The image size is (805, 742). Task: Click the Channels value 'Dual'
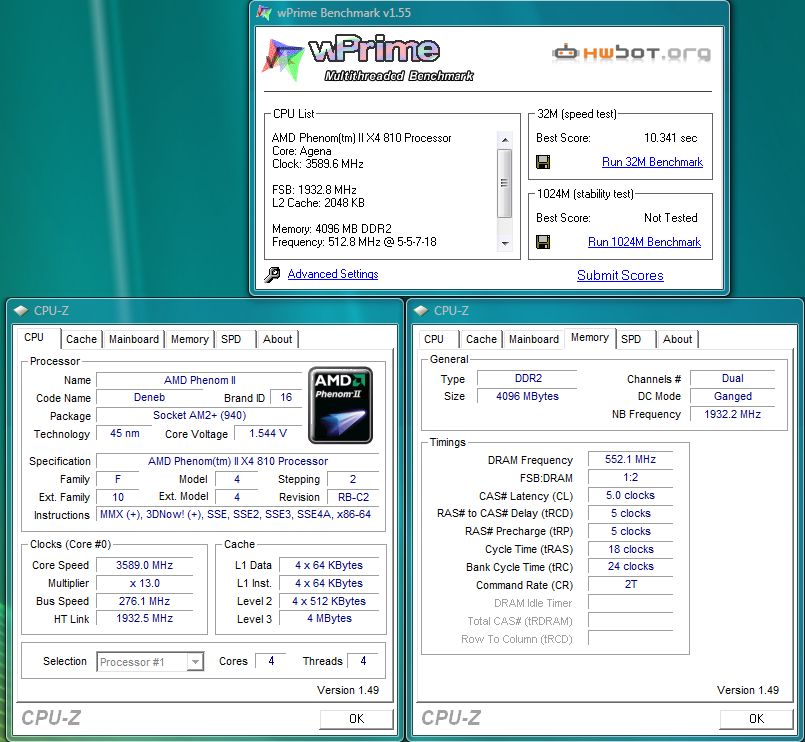click(x=732, y=378)
